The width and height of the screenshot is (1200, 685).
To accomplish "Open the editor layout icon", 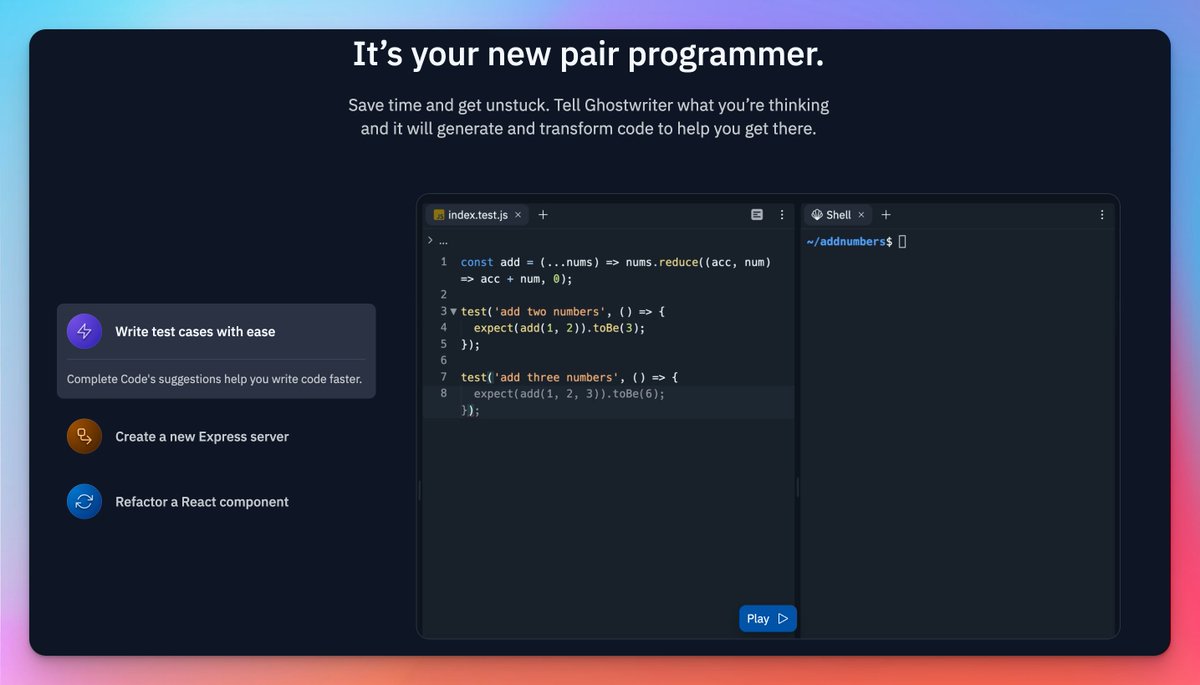I will point(757,215).
